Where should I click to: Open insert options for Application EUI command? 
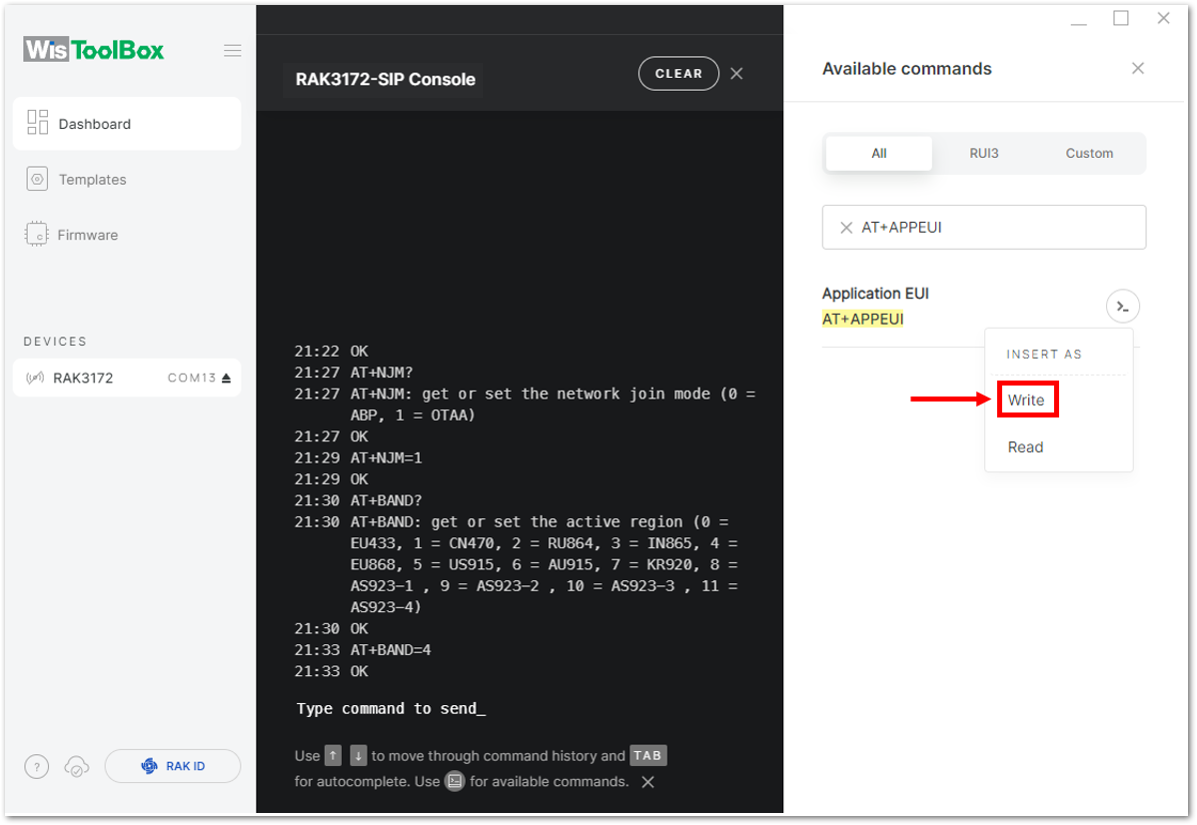point(1122,307)
